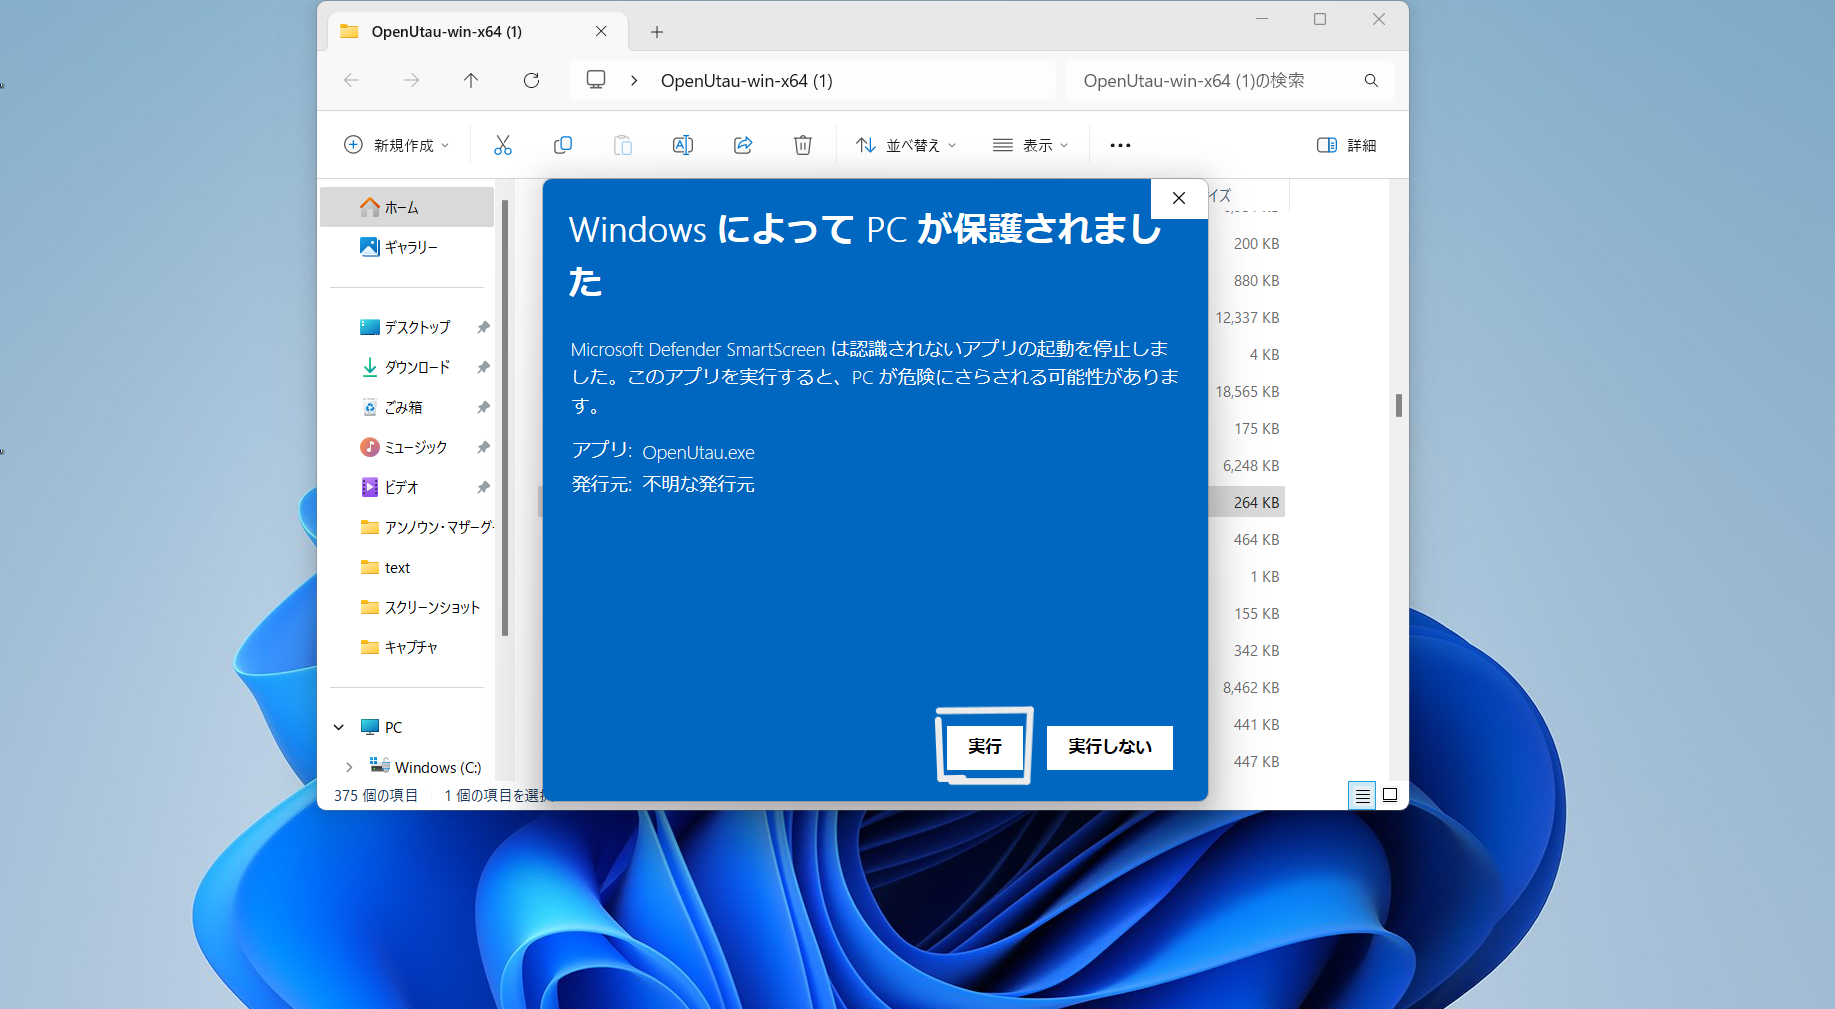Click the 実行しない (Don't run) button

point(1109,747)
